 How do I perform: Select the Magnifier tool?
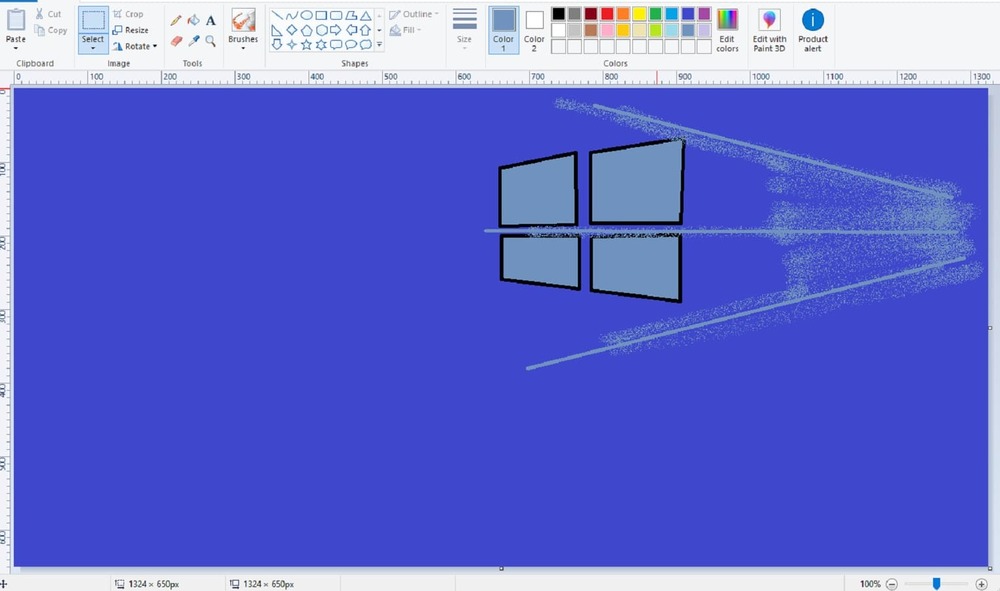coord(211,41)
